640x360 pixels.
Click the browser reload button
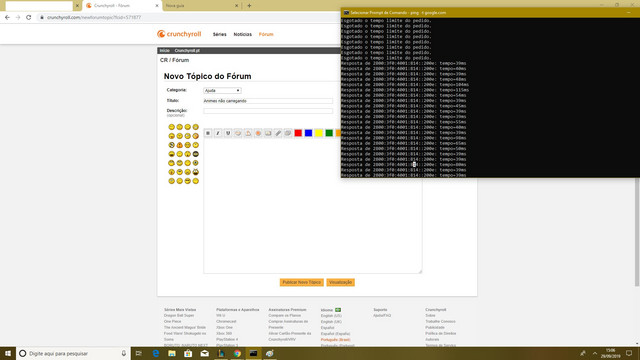29,18
